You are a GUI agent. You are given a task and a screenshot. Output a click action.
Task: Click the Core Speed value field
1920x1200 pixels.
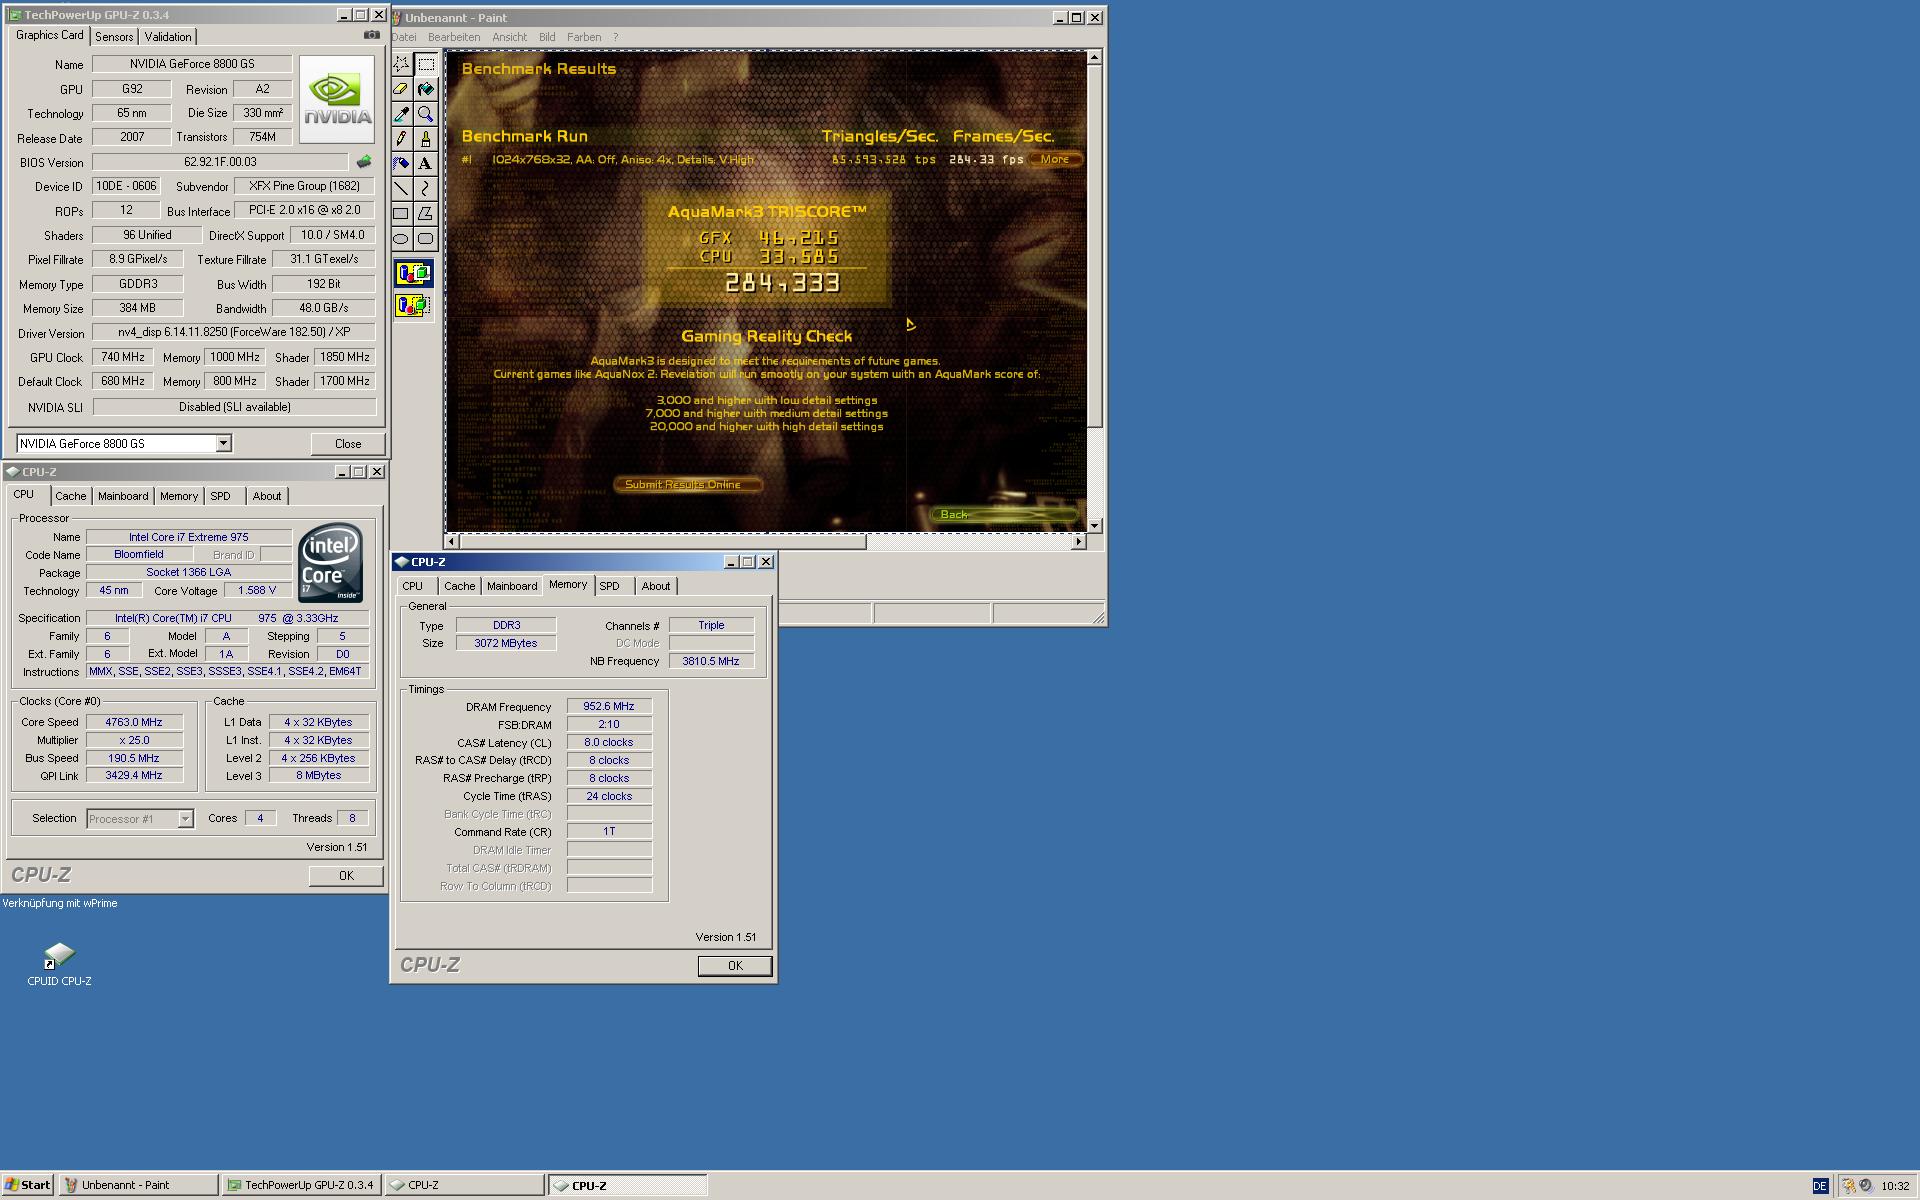point(134,722)
